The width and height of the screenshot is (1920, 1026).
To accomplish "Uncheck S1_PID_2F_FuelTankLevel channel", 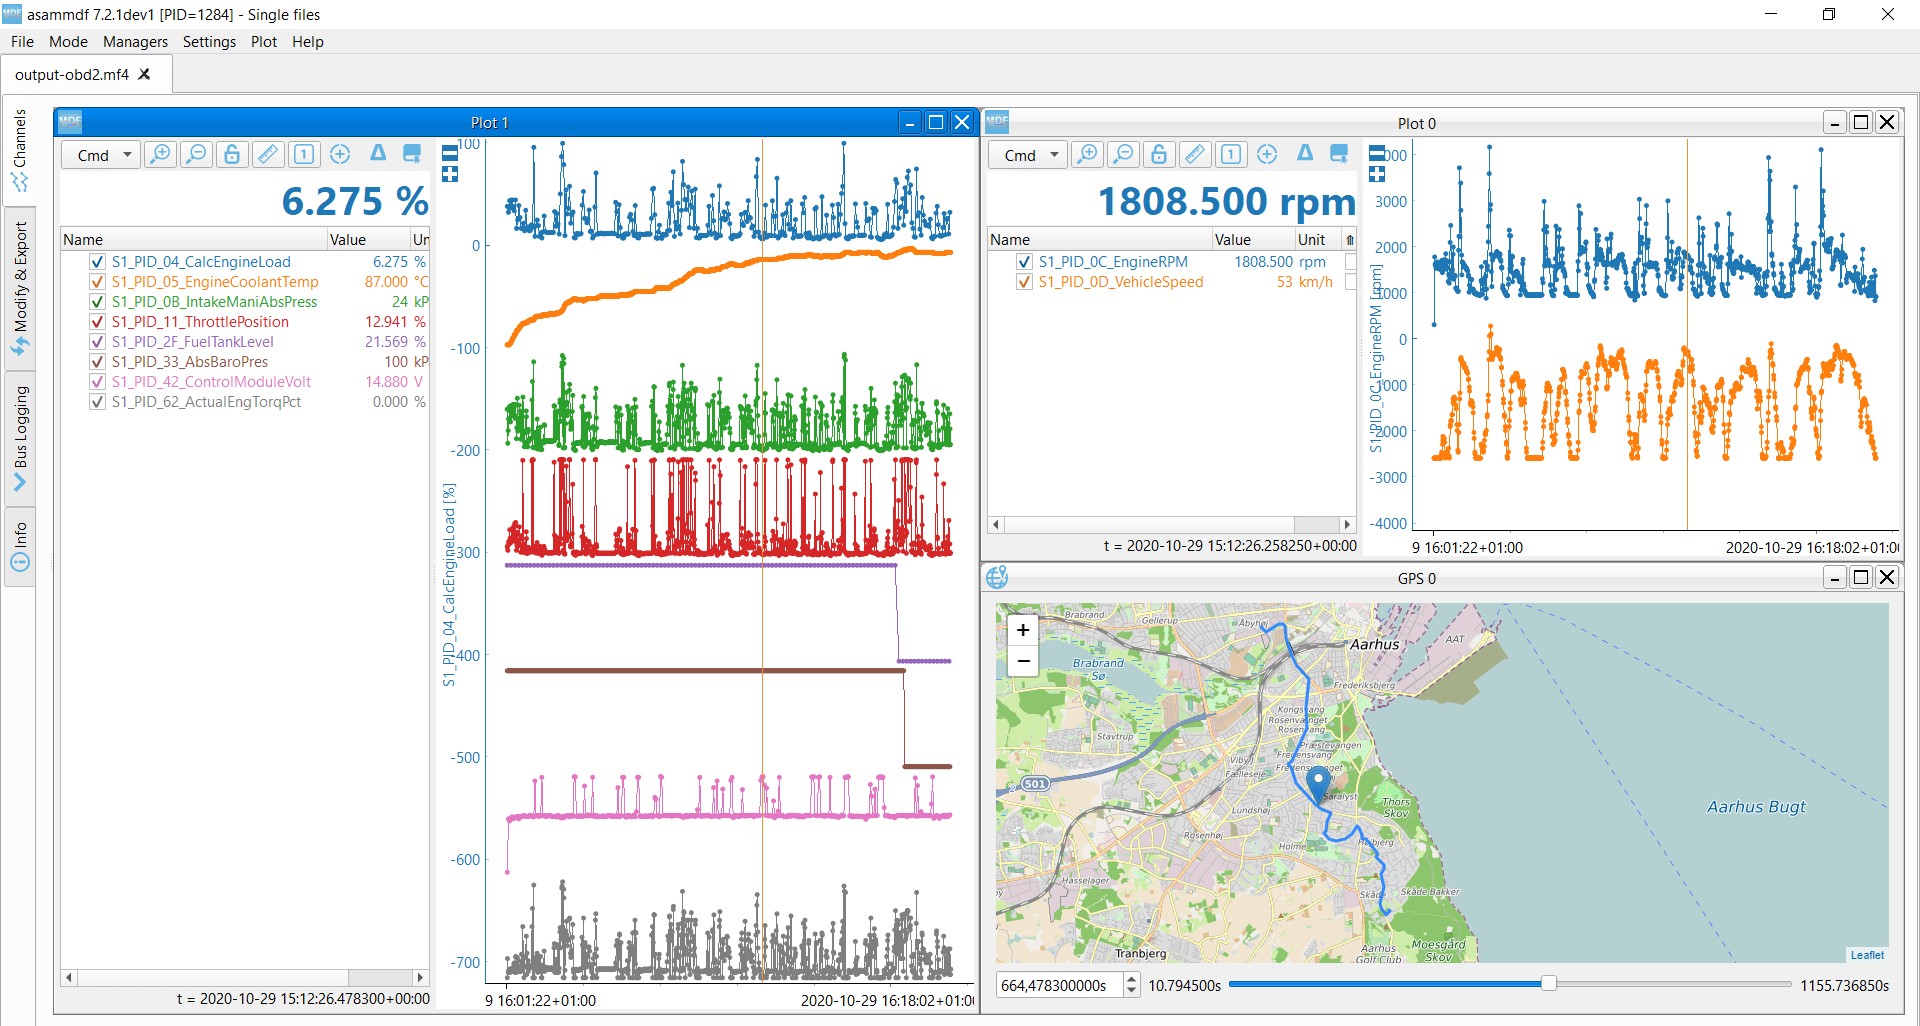I will [97, 342].
